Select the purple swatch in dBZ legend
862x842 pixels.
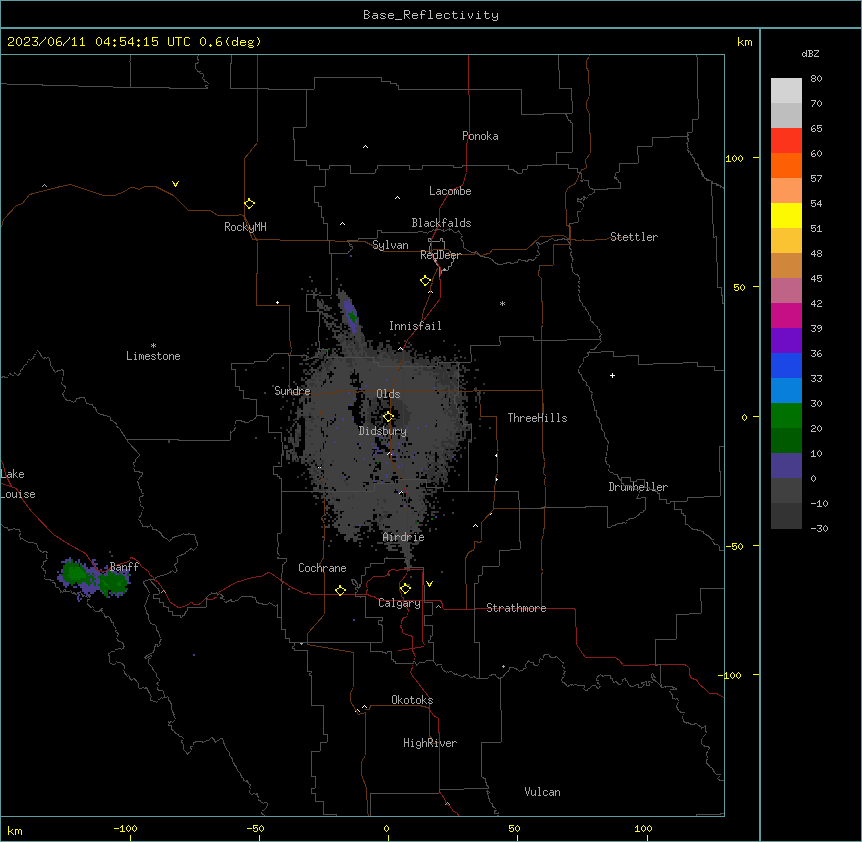coord(786,341)
